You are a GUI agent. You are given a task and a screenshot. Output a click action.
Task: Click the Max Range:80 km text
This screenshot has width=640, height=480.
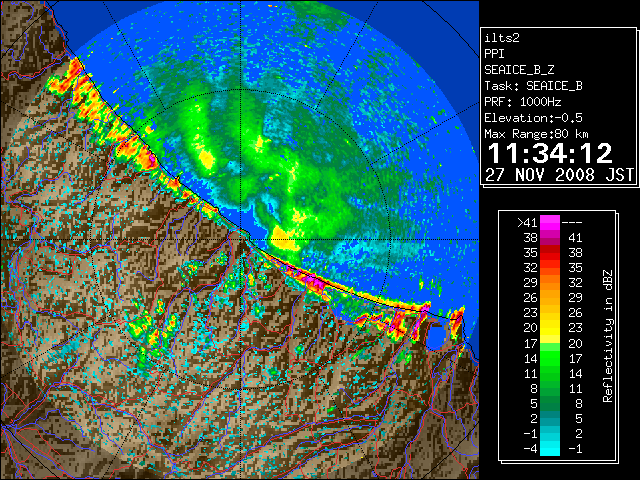pyautogui.click(x=536, y=134)
